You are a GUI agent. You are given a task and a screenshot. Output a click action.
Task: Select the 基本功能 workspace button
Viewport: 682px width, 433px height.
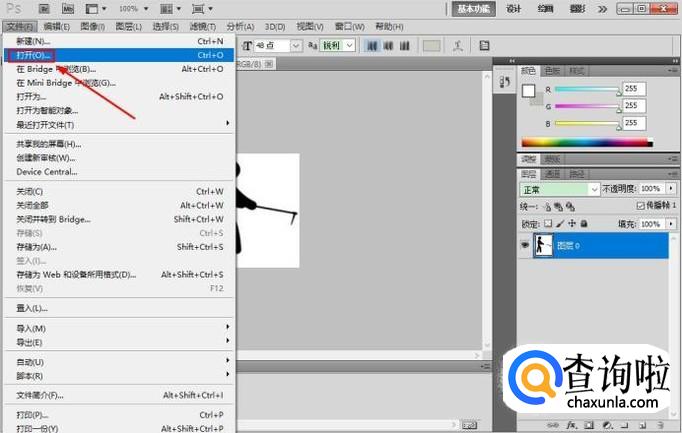[x=473, y=9]
